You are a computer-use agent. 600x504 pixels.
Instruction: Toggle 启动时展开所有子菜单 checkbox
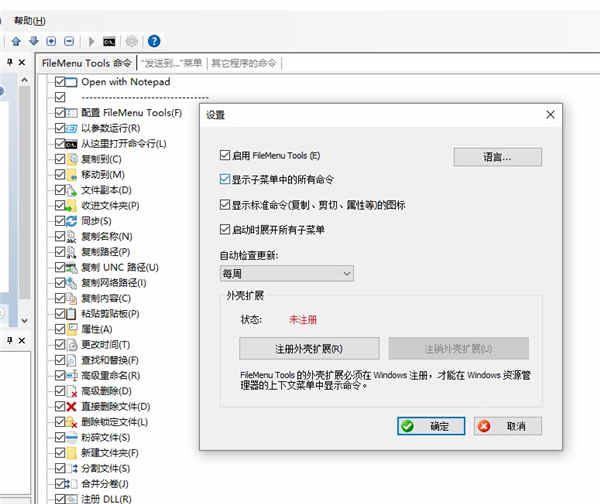tap(225, 229)
